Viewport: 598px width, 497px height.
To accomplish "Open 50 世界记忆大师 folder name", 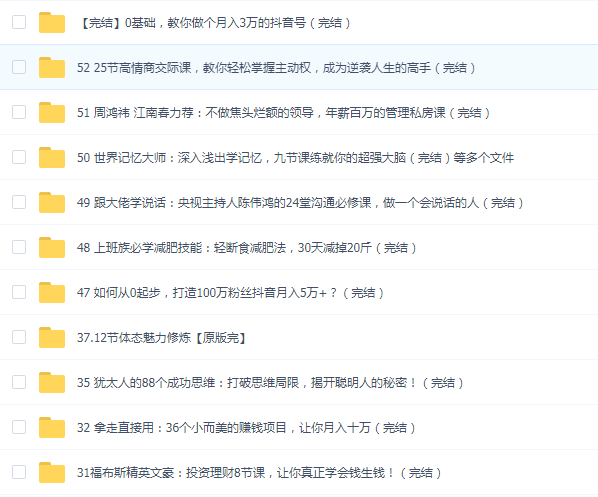I will [296, 158].
